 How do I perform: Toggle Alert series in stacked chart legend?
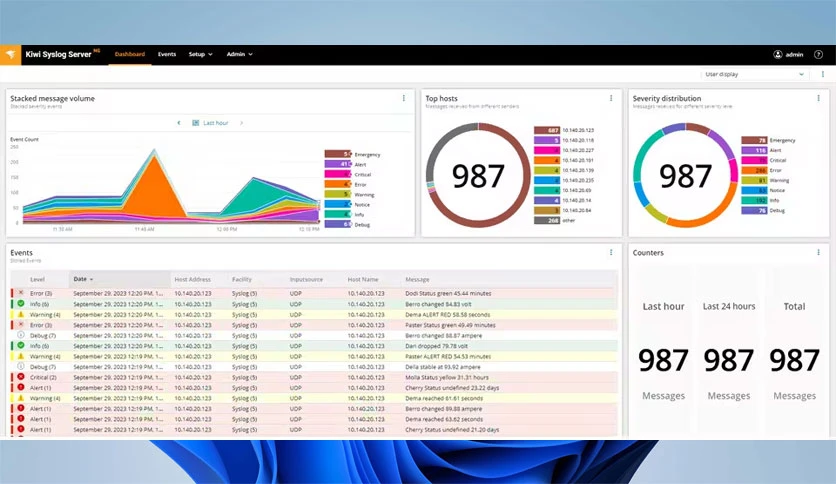coord(345,164)
